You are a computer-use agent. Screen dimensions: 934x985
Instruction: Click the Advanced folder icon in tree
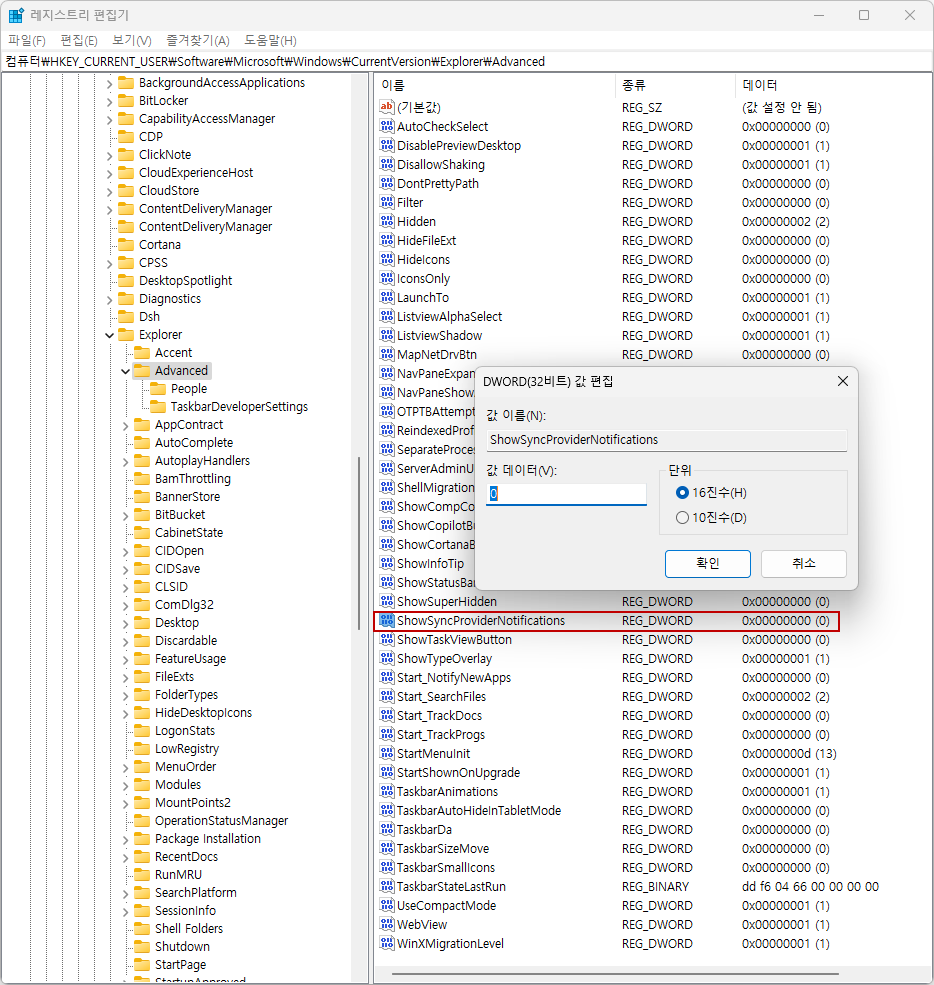tap(143, 371)
